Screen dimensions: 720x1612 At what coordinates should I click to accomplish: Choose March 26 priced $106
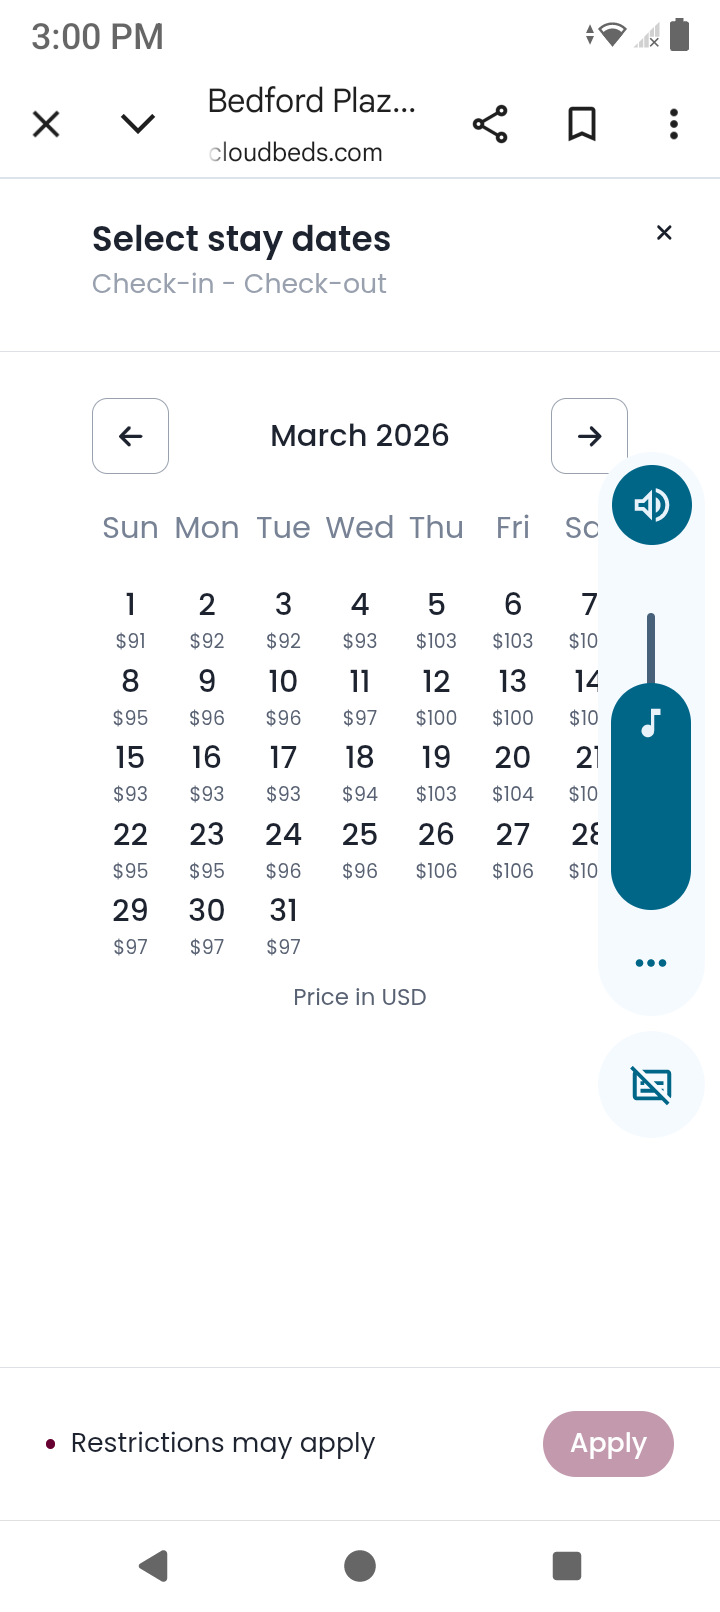pos(436,848)
